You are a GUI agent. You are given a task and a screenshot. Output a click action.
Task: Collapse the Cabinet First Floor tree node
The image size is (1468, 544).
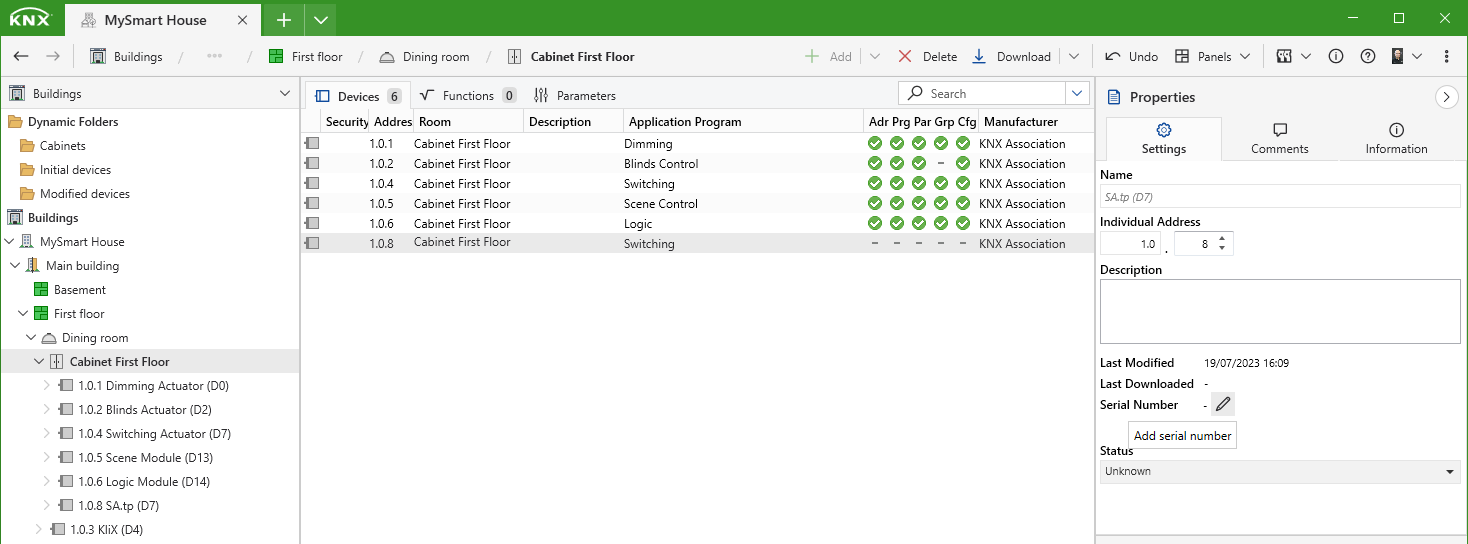click(39, 362)
